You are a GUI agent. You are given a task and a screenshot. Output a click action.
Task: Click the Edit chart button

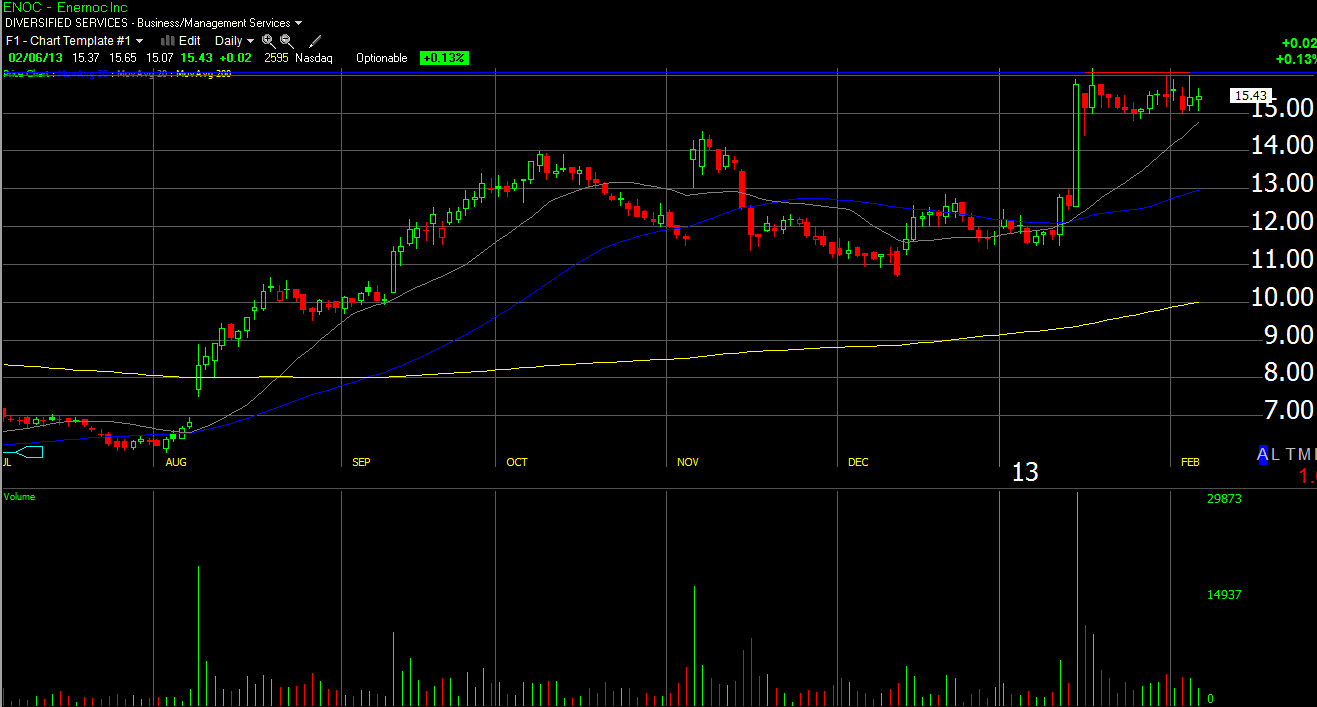click(190, 41)
